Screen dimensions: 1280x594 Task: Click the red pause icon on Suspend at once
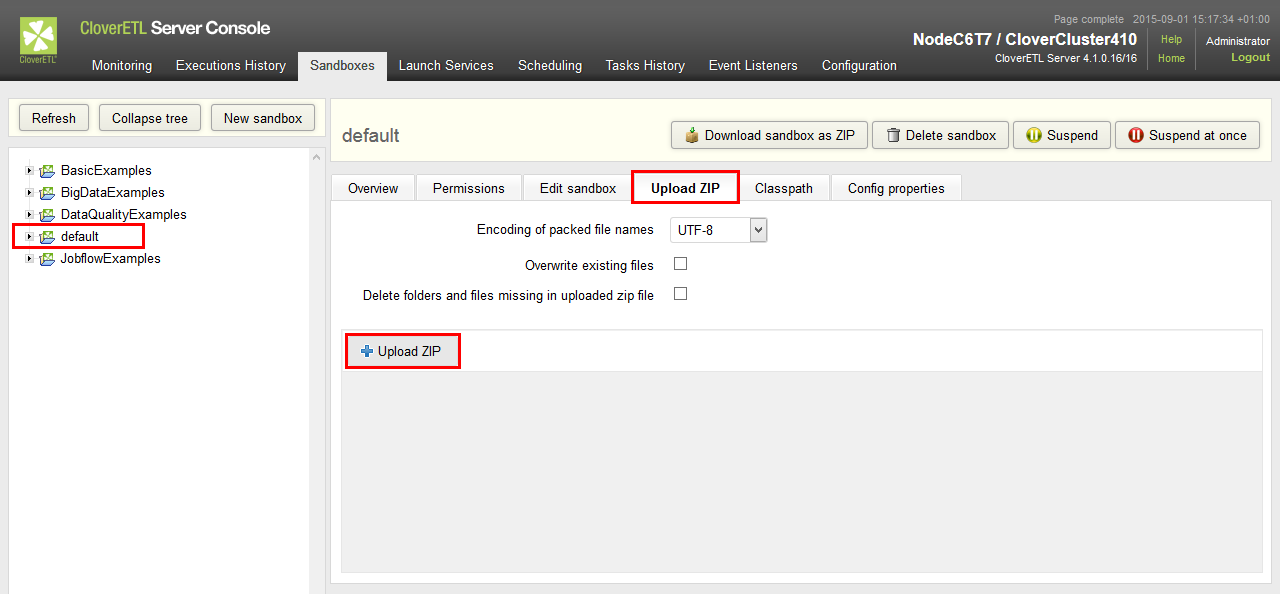point(1136,135)
